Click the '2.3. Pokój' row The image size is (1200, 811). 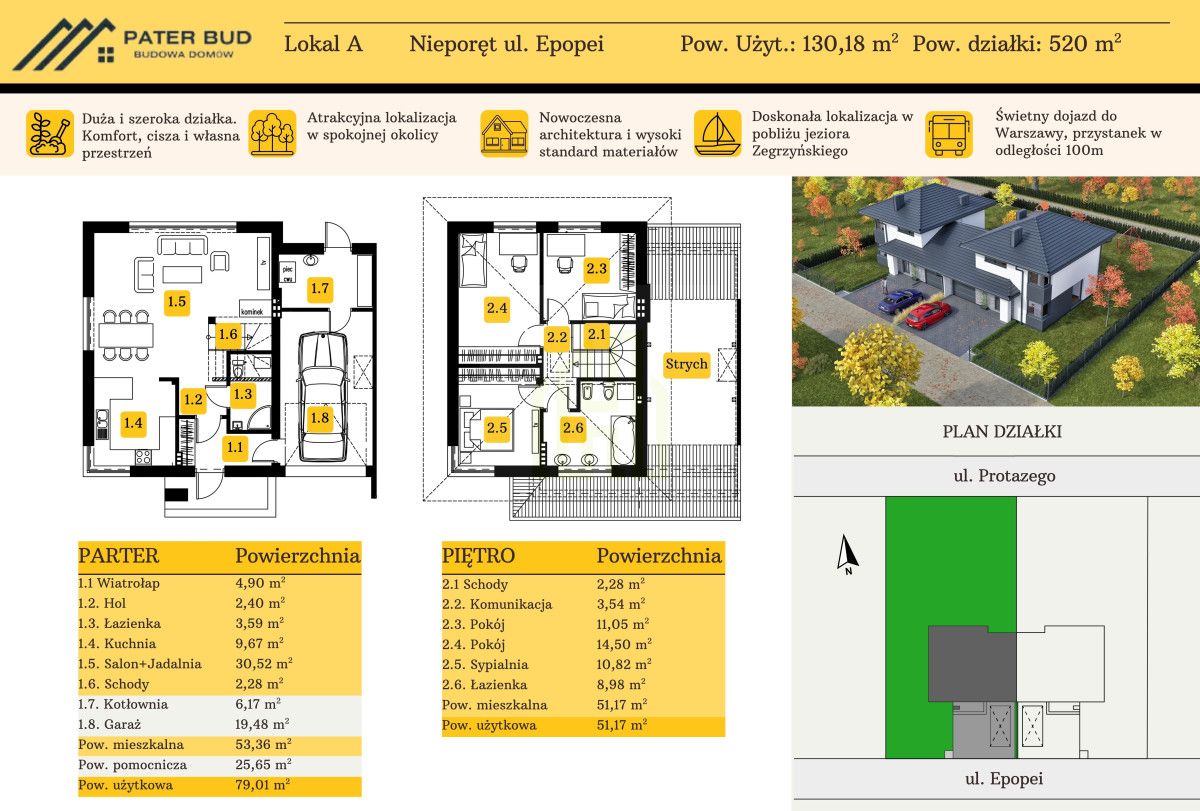click(583, 625)
